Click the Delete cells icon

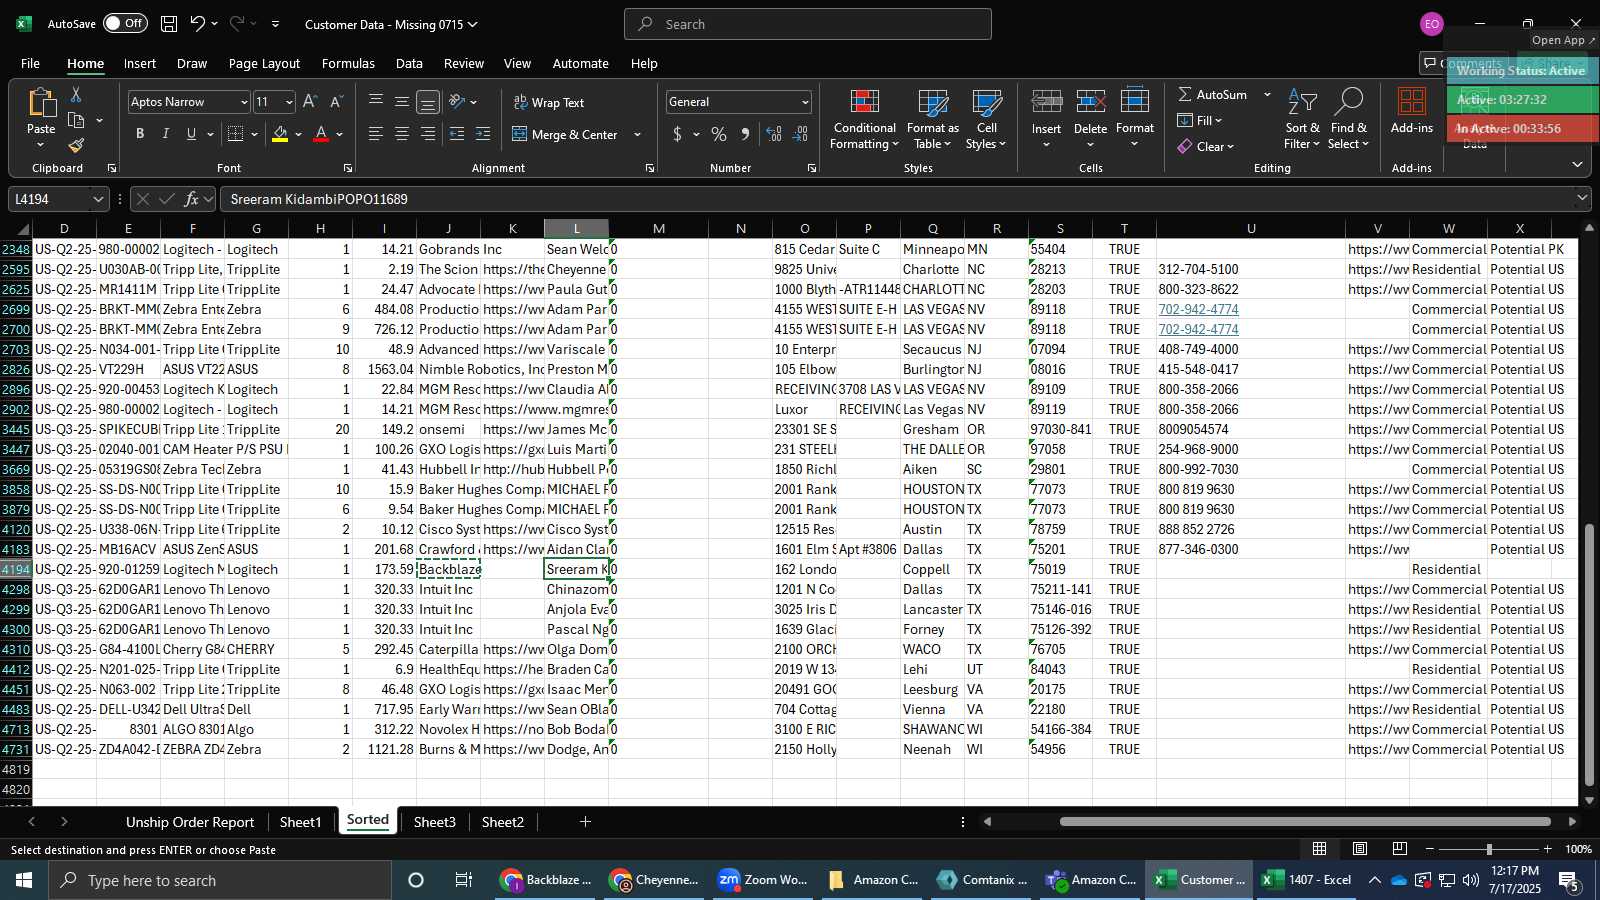[1090, 102]
